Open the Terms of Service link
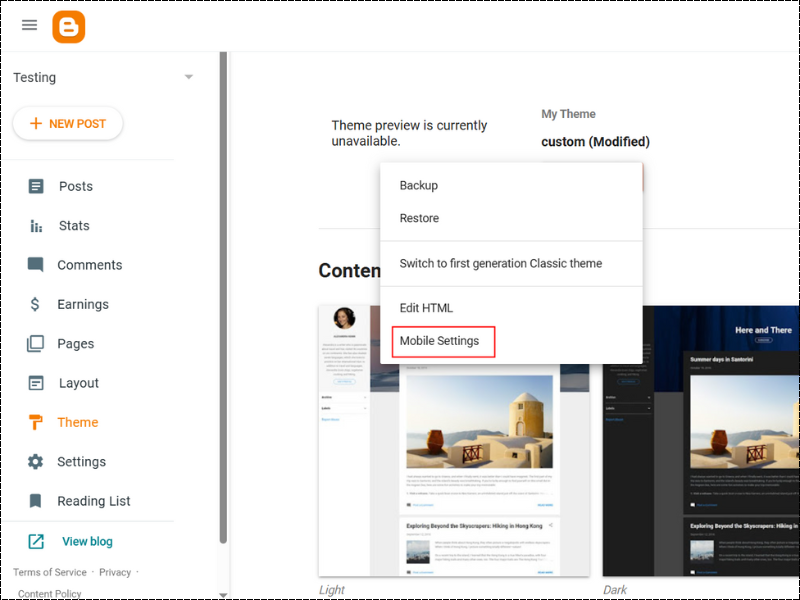The height and width of the screenshot is (600, 800). point(50,572)
